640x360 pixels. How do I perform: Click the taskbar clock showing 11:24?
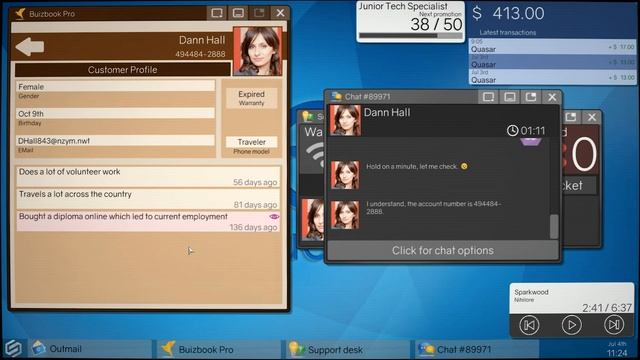(x=617, y=353)
